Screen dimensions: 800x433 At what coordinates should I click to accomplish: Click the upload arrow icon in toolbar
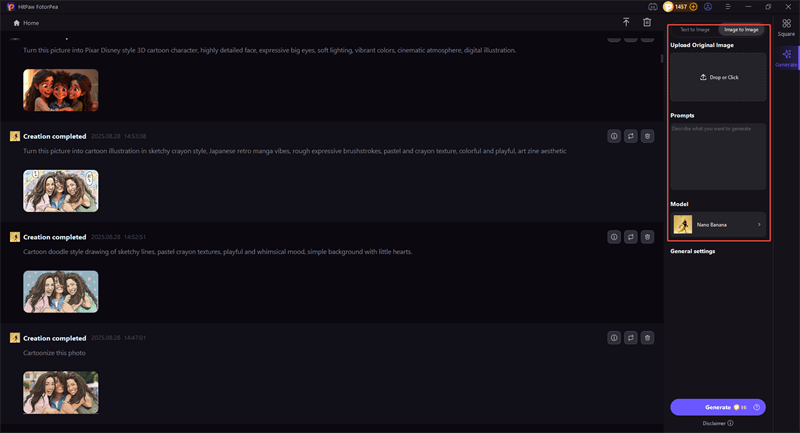pyautogui.click(x=626, y=22)
